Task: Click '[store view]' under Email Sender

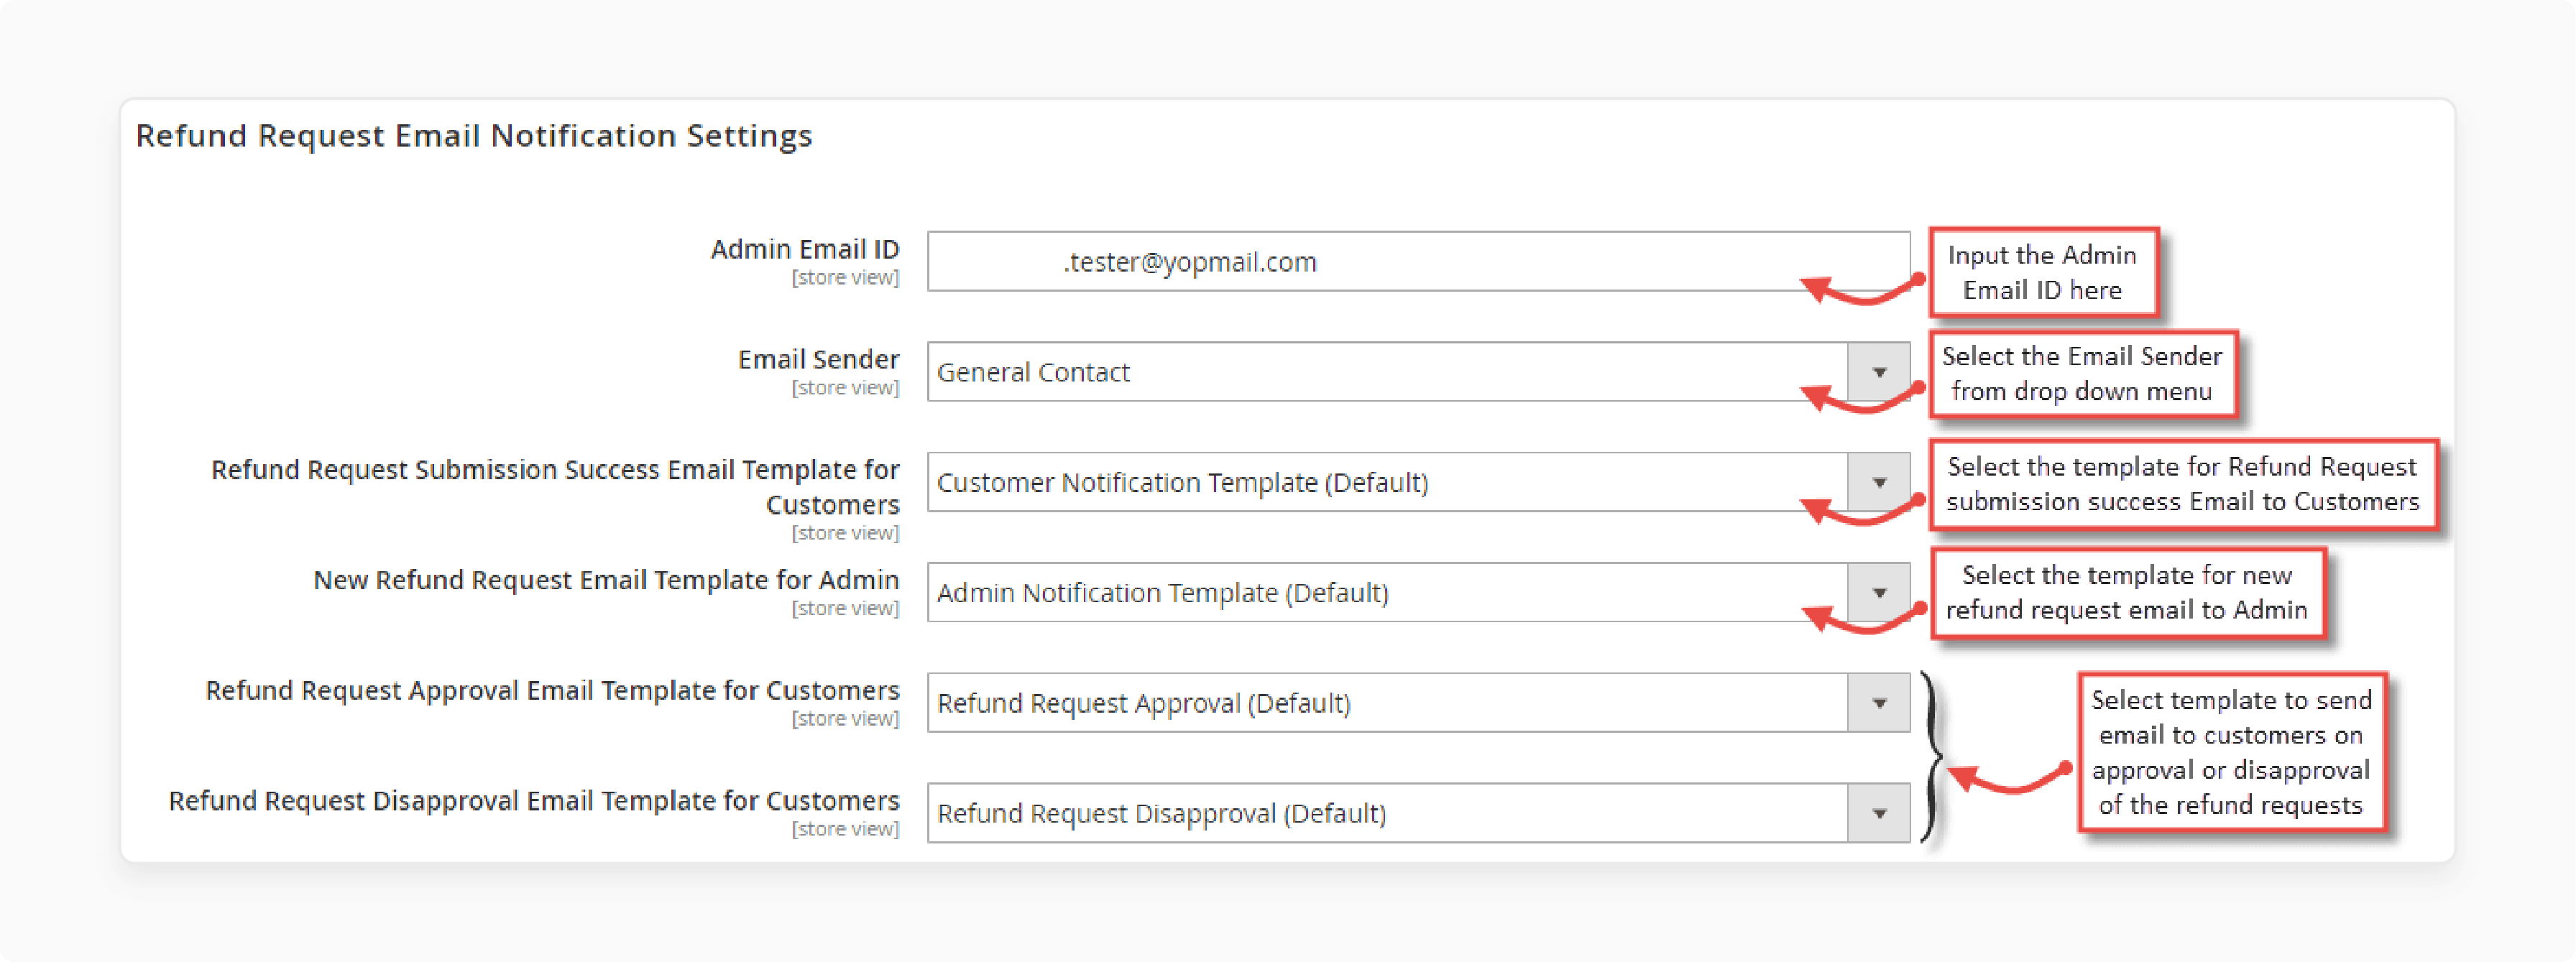Action: pyautogui.click(x=845, y=388)
